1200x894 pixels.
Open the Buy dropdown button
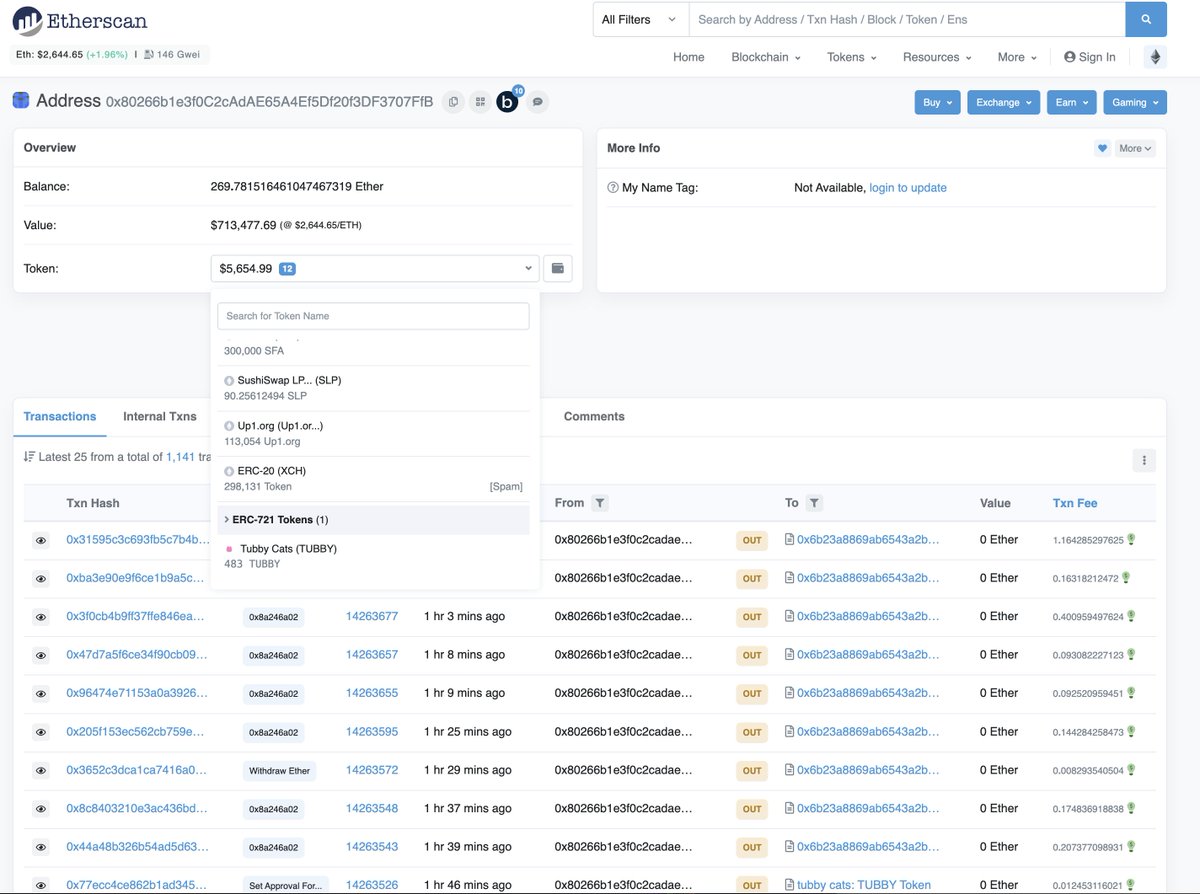pos(937,102)
